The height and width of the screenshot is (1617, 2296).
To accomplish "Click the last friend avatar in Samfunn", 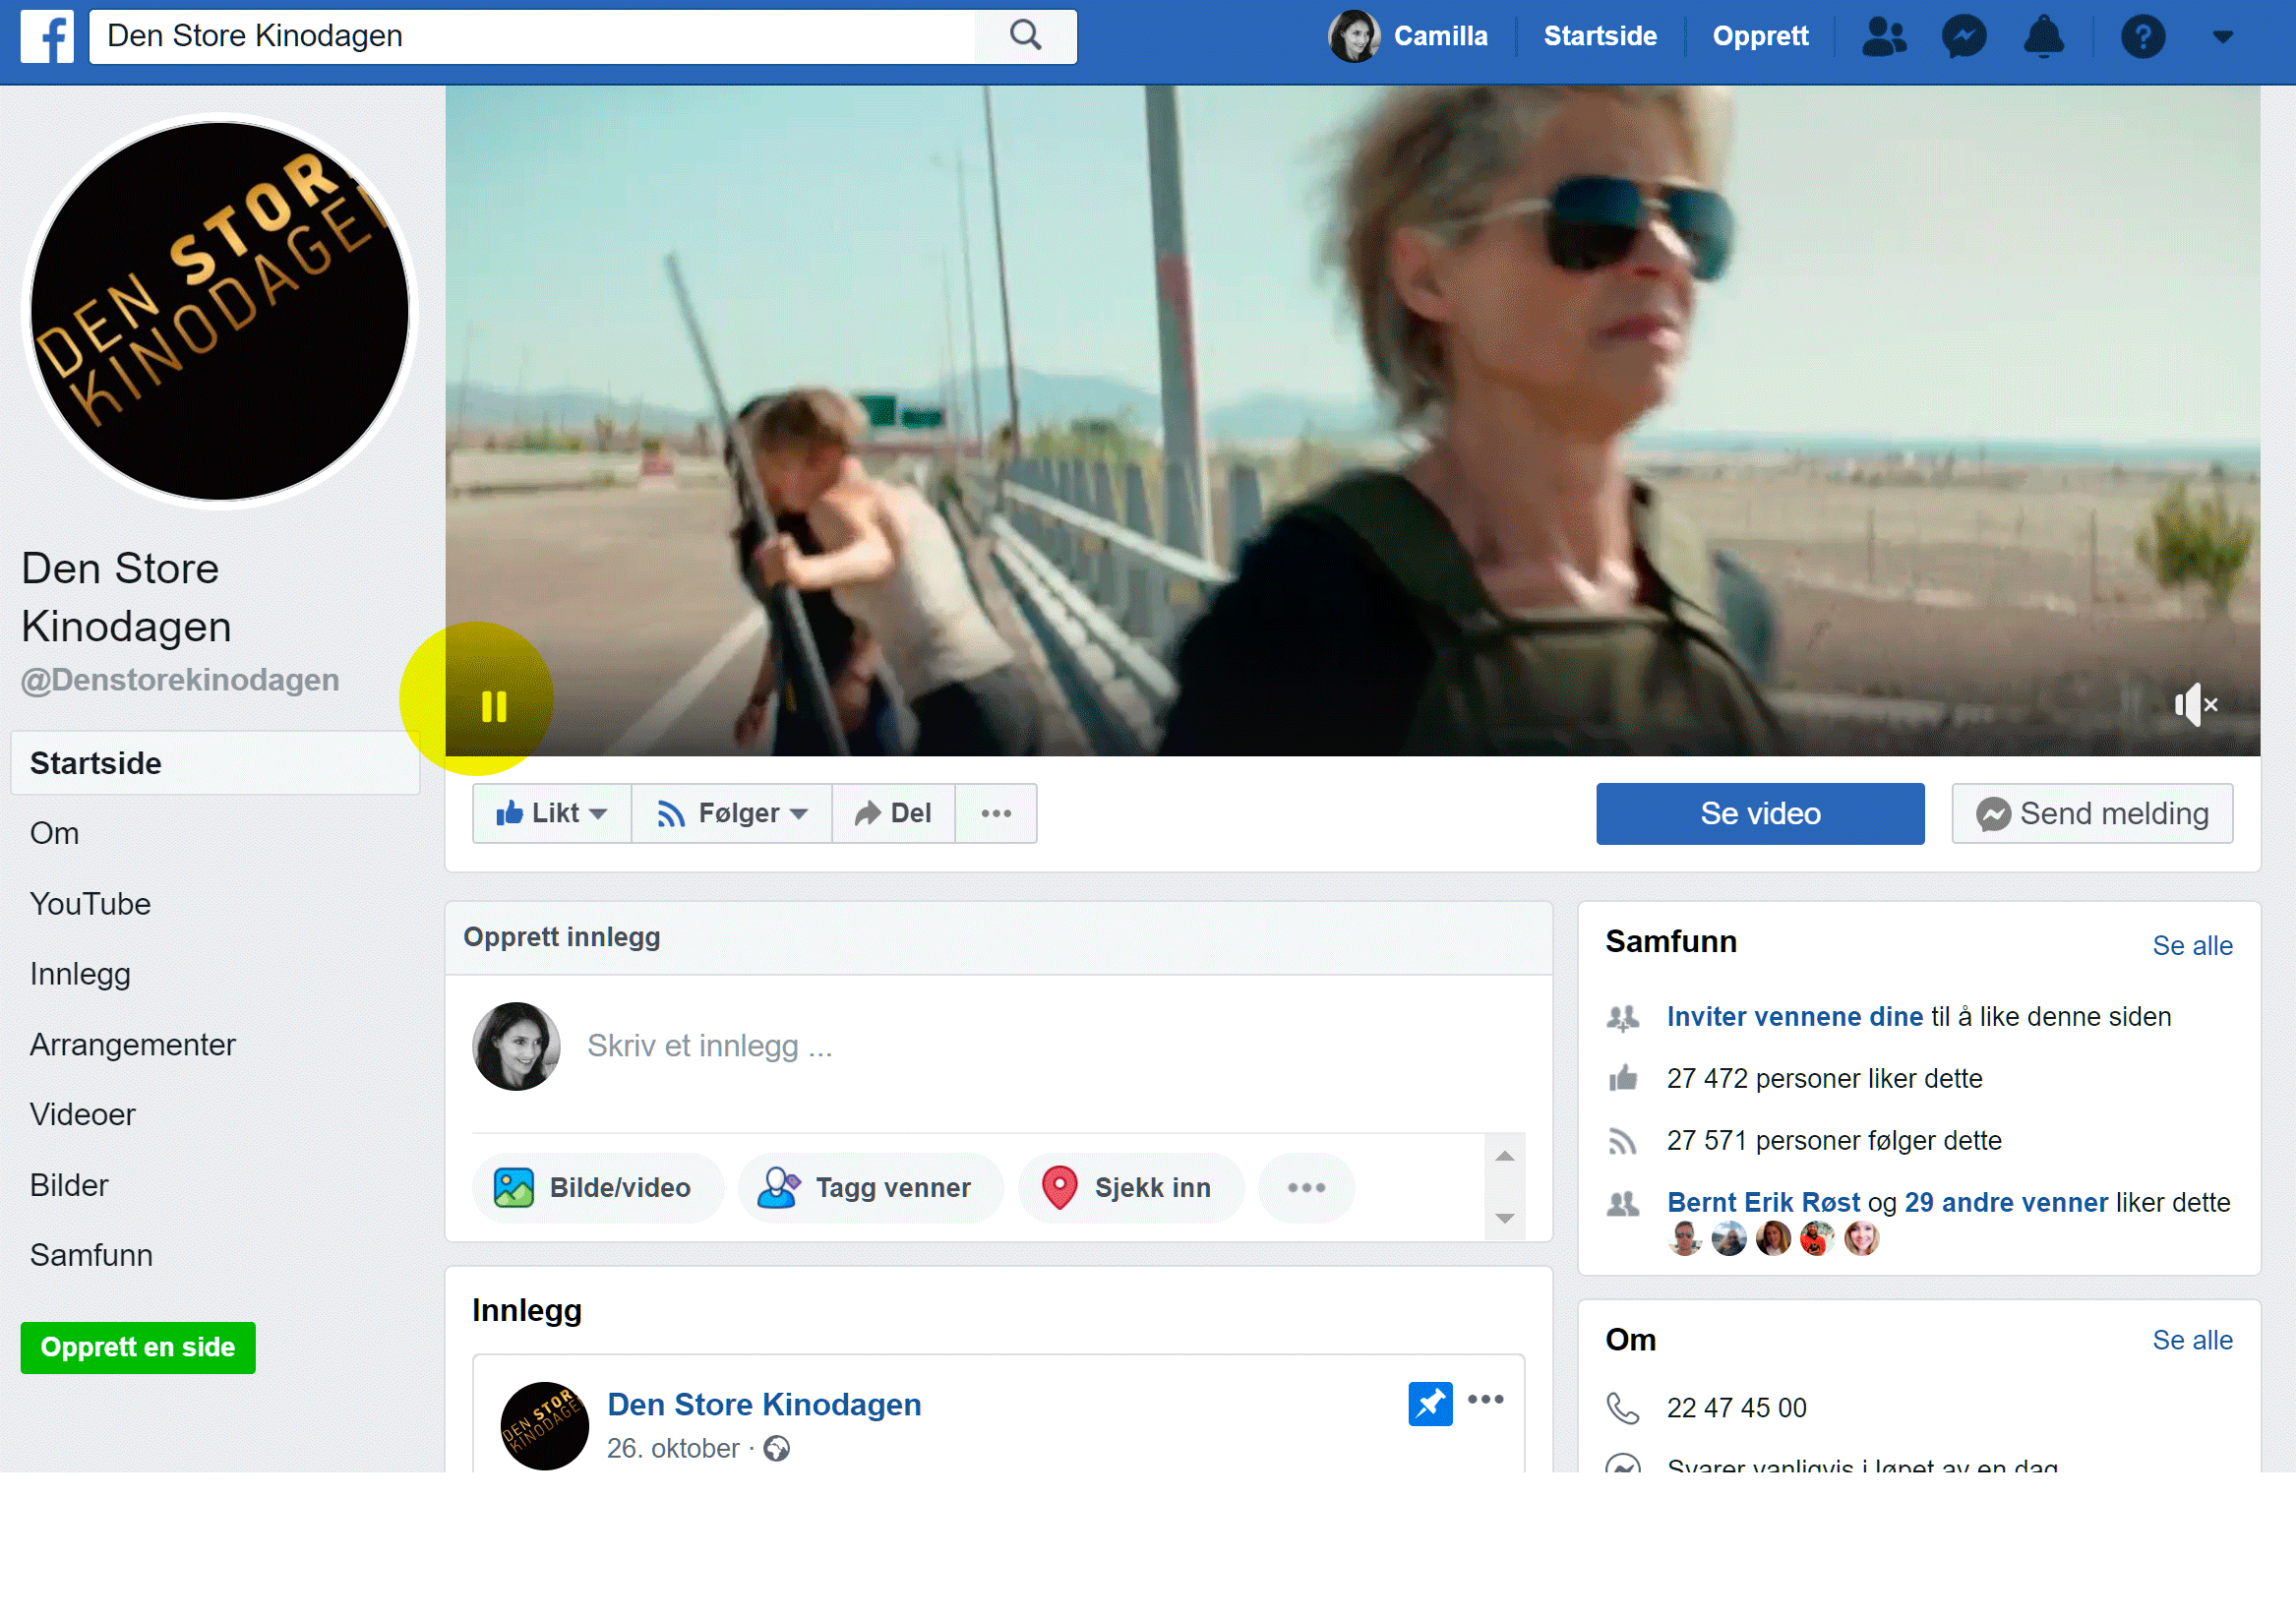I will point(1861,1238).
